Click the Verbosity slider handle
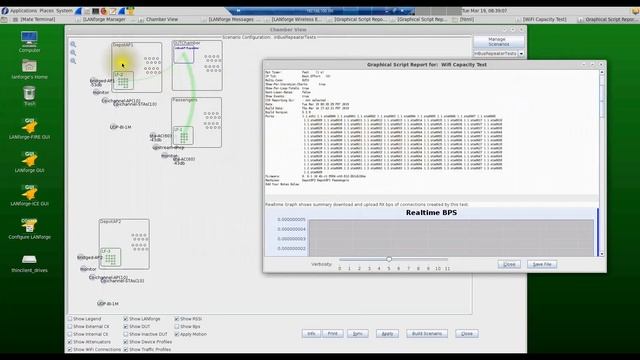Screen dimensions: 640x360 389,259
